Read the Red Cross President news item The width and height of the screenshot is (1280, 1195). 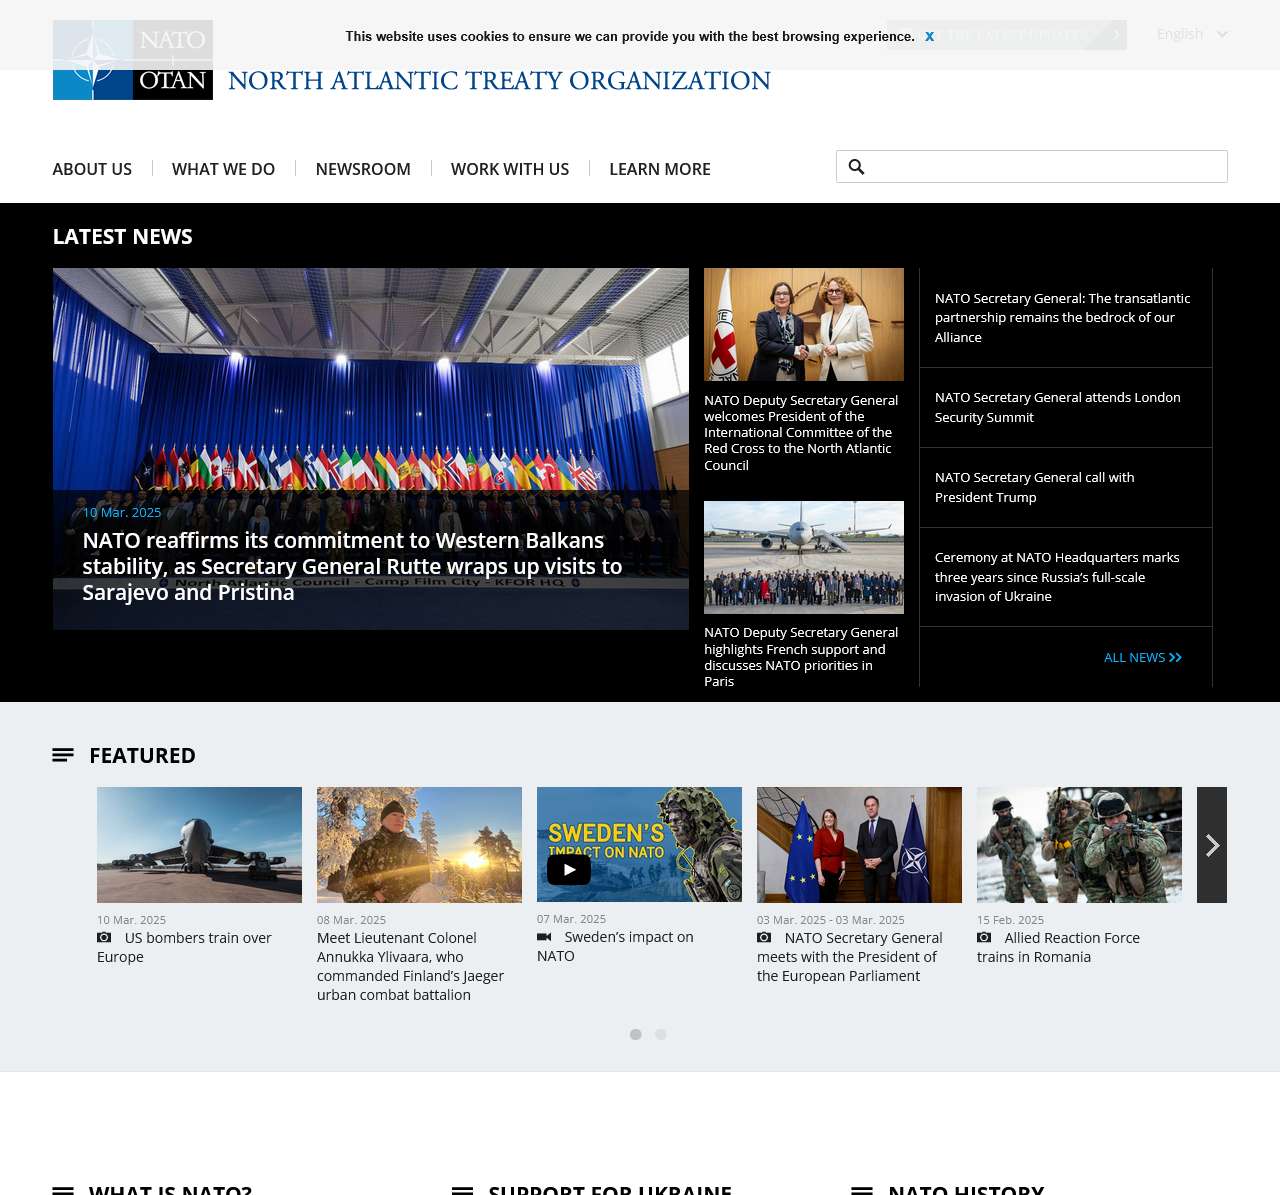pyautogui.click(x=801, y=433)
